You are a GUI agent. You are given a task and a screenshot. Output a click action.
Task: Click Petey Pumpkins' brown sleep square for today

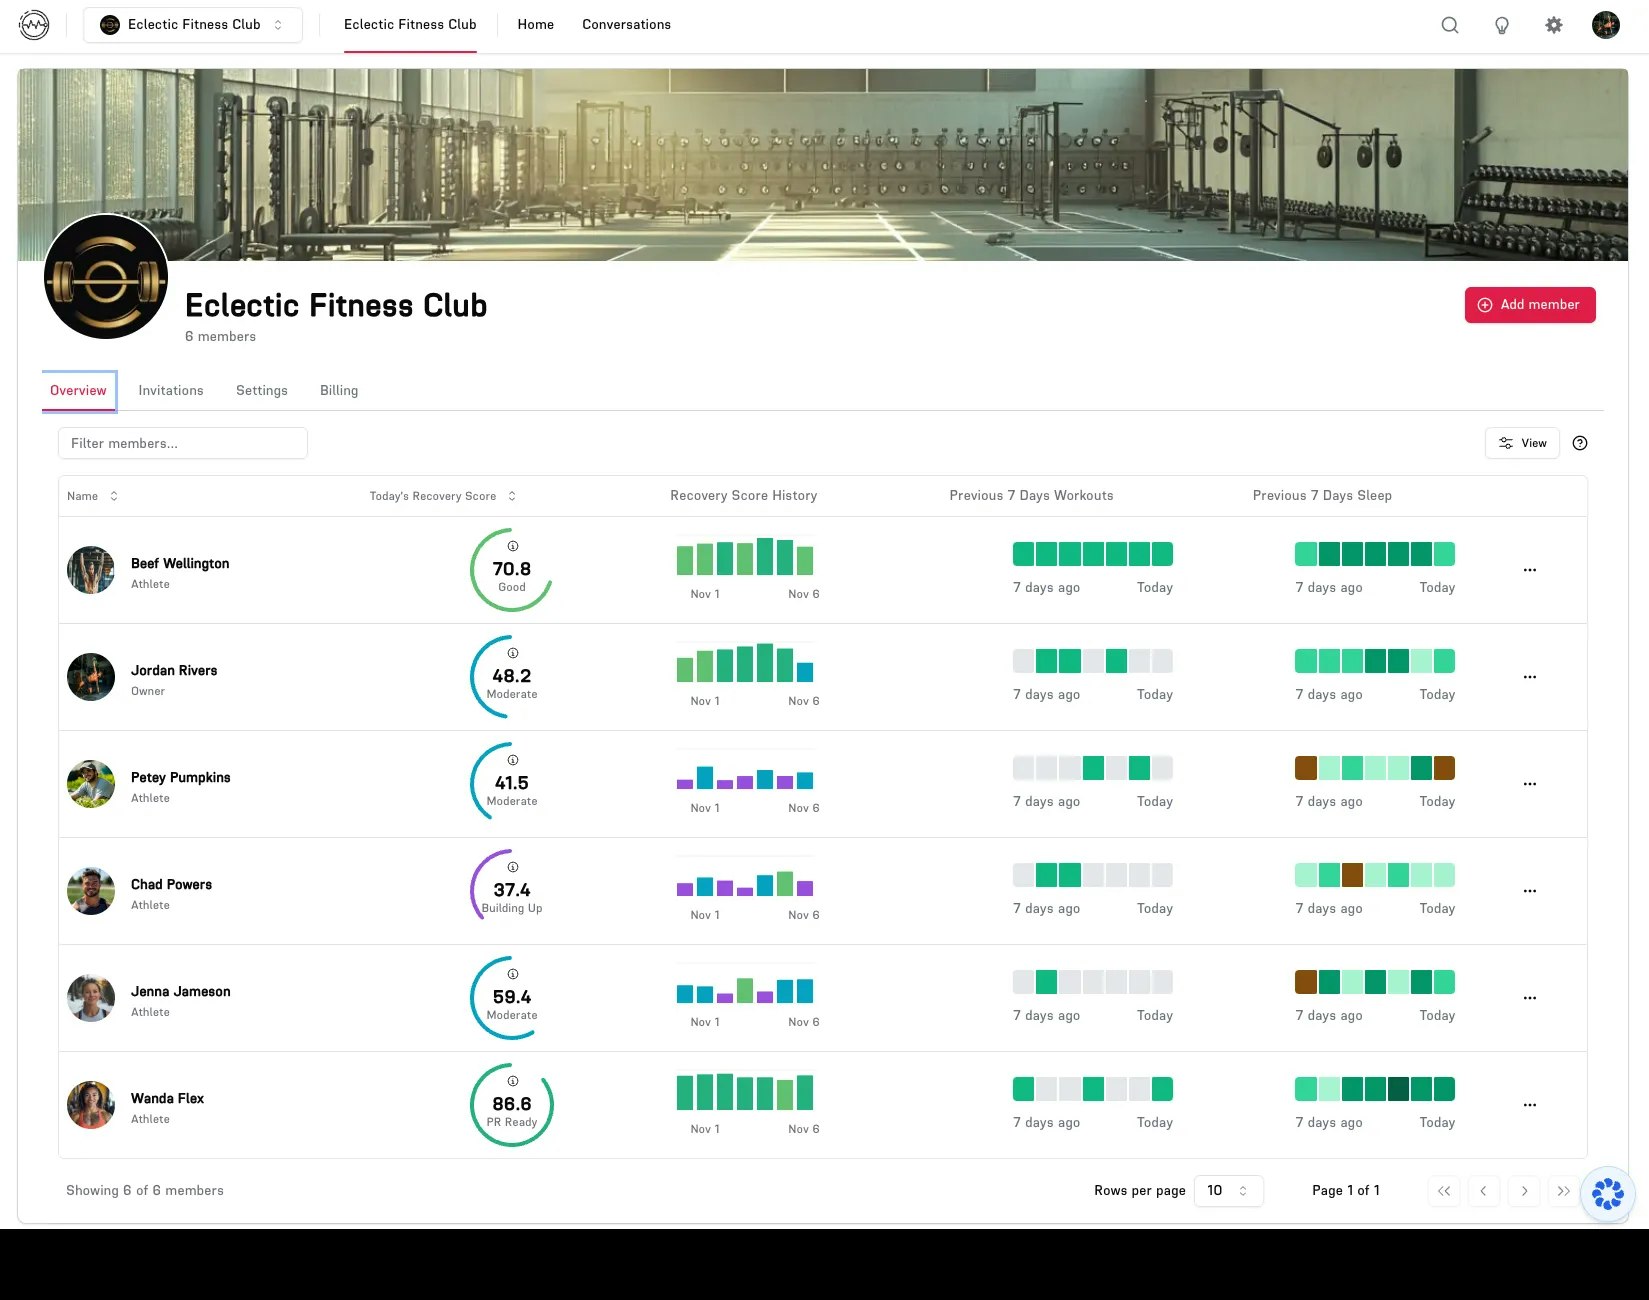[x=1444, y=768]
